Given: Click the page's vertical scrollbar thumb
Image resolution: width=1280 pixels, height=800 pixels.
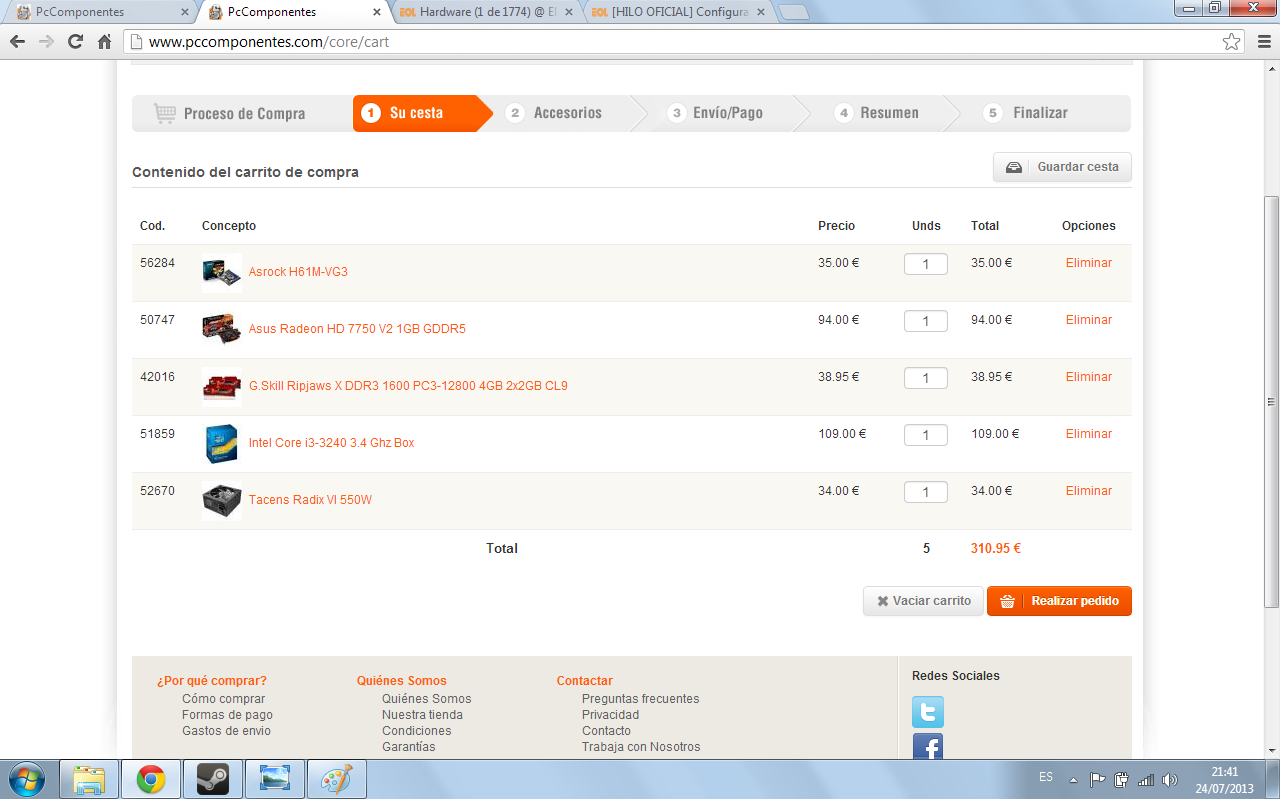Looking at the screenshot, I should [x=1271, y=402].
